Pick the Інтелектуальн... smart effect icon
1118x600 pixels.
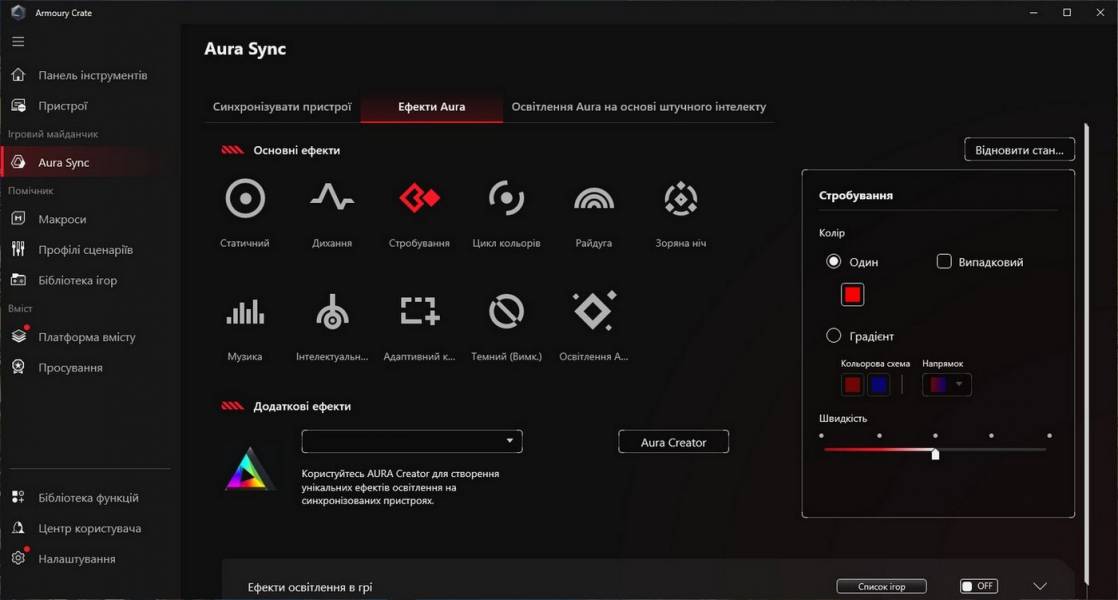pos(332,311)
